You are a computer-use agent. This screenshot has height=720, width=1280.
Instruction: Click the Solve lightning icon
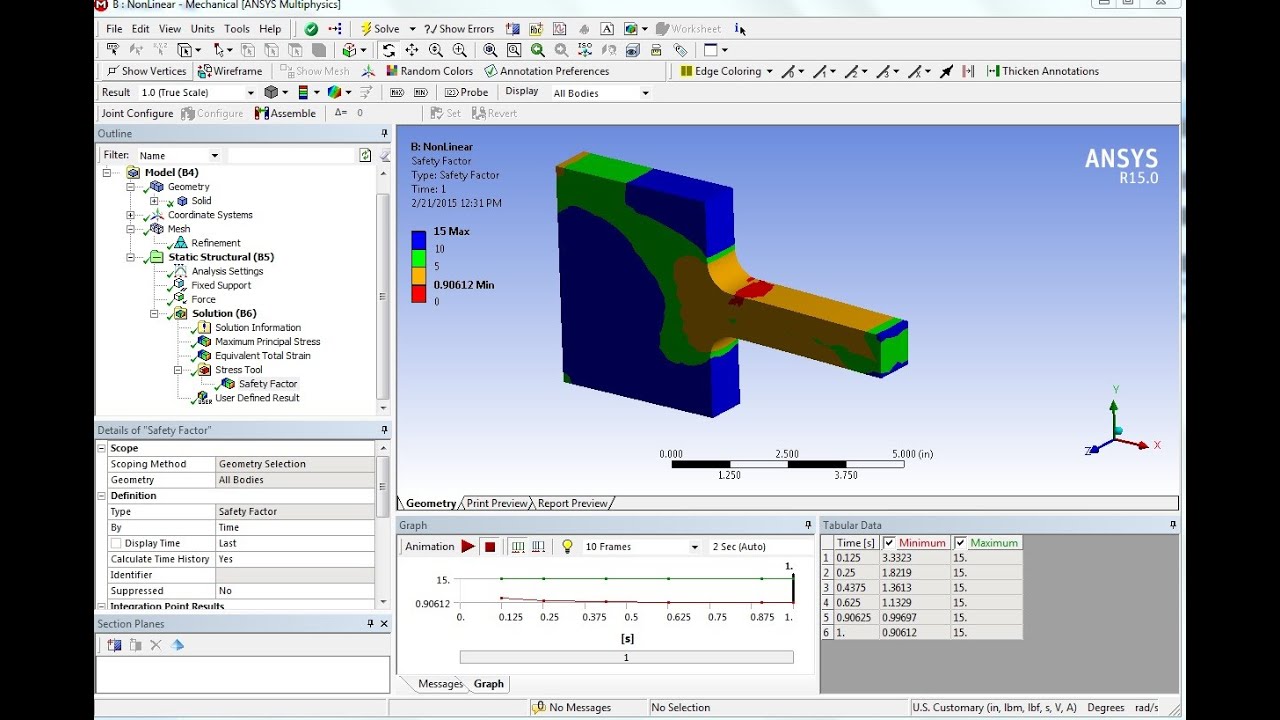pyautogui.click(x=366, y=29)
